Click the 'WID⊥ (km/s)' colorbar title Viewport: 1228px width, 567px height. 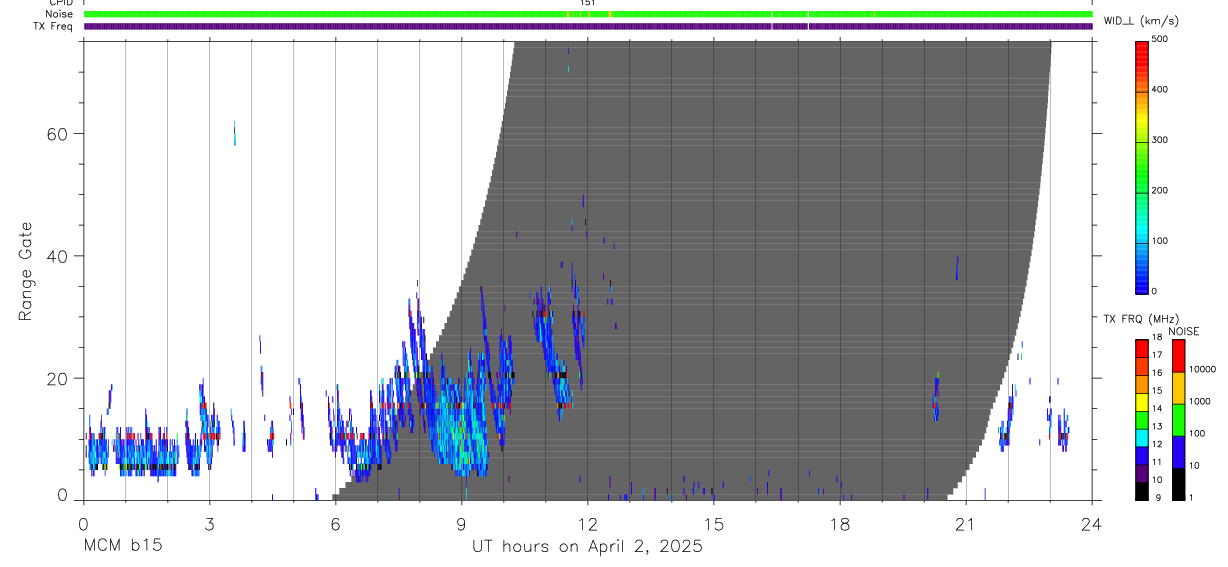click(x=1140, y=20)
